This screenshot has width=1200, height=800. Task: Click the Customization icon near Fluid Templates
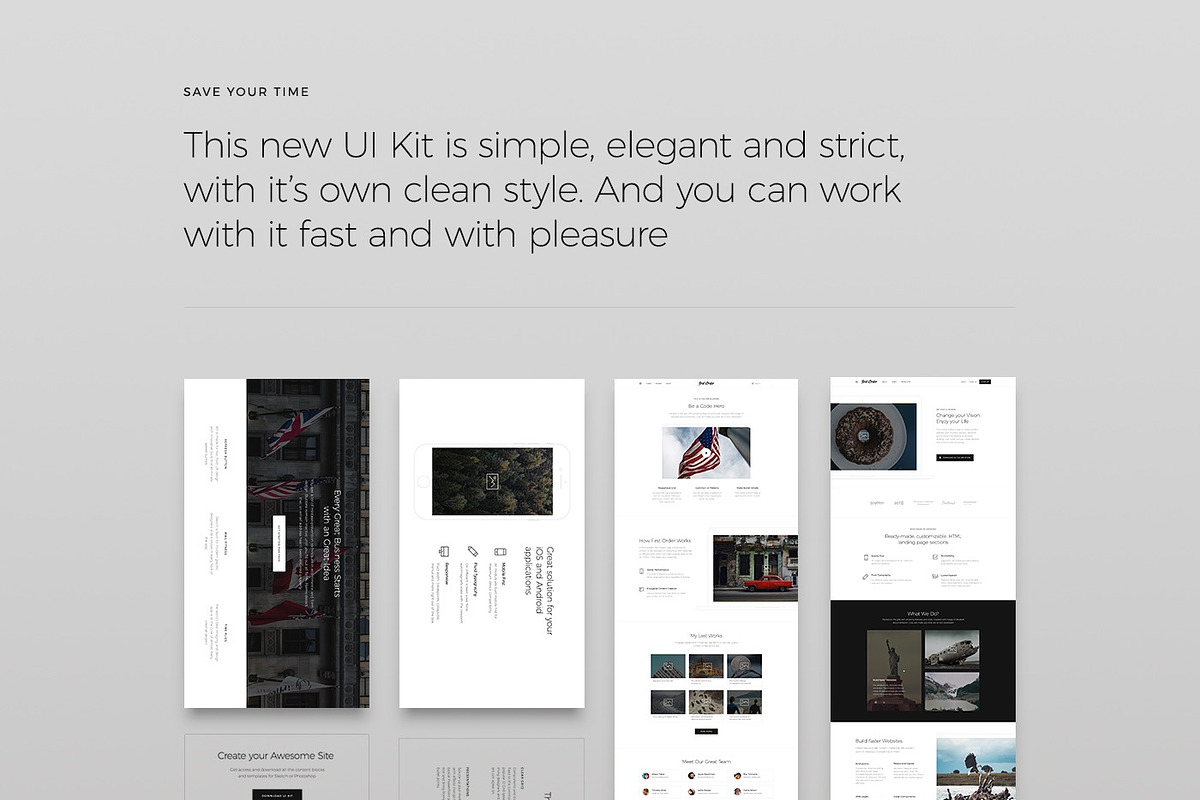(936, 577)
